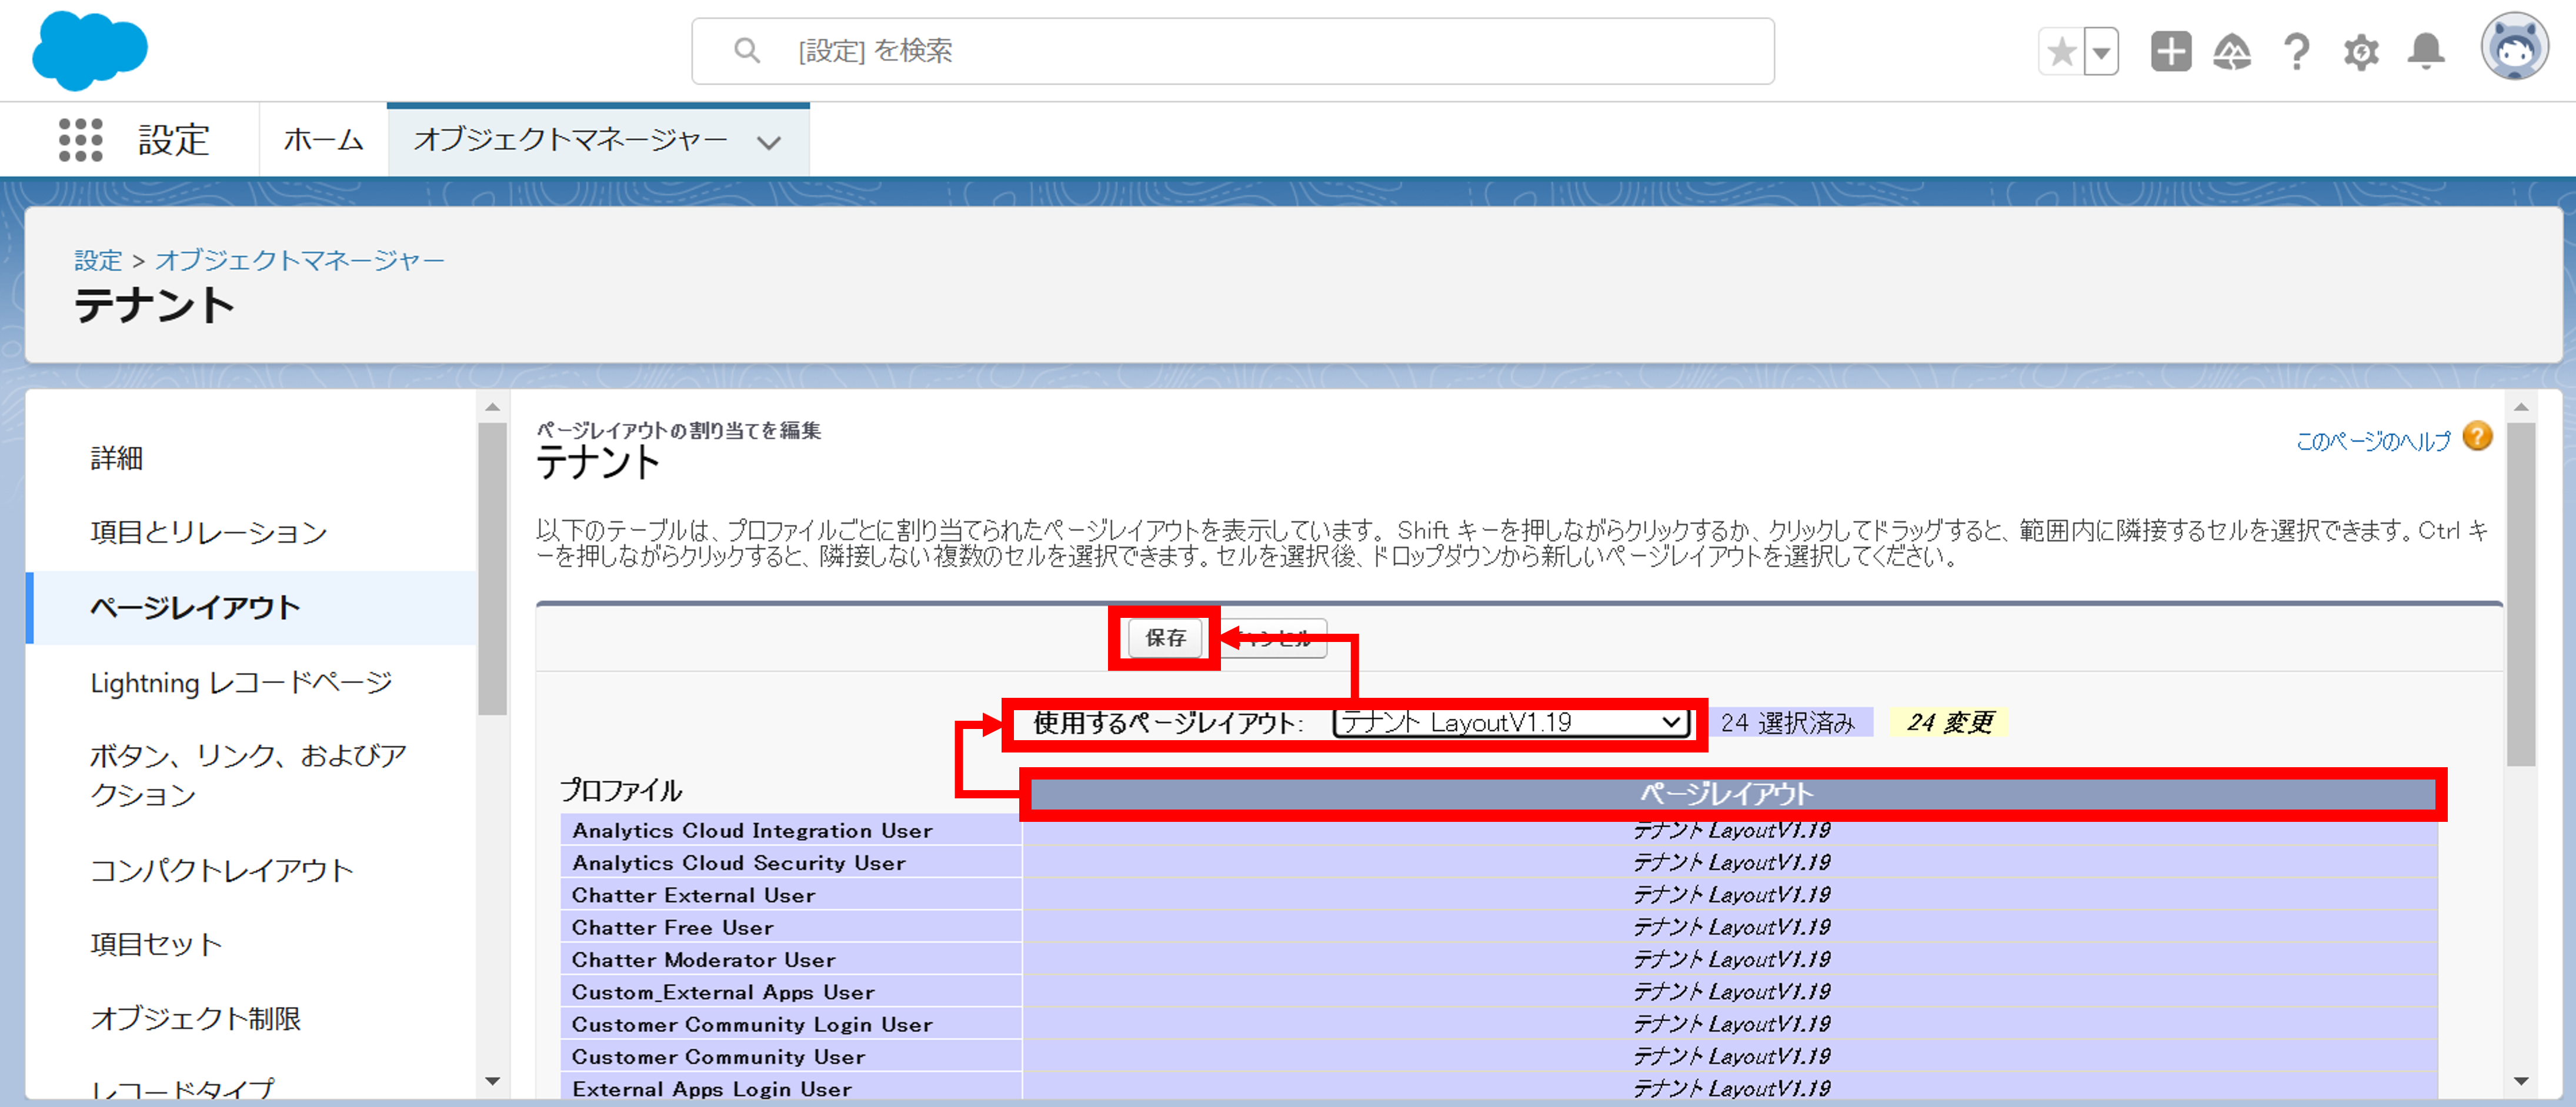Open the App Launcher dots grid

80,139
